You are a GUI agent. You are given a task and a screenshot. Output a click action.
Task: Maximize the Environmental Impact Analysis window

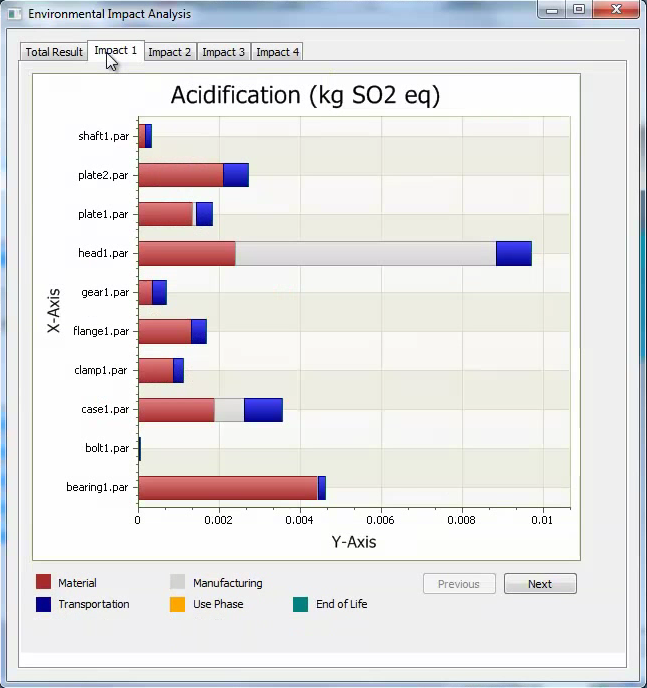pos(578,10)
